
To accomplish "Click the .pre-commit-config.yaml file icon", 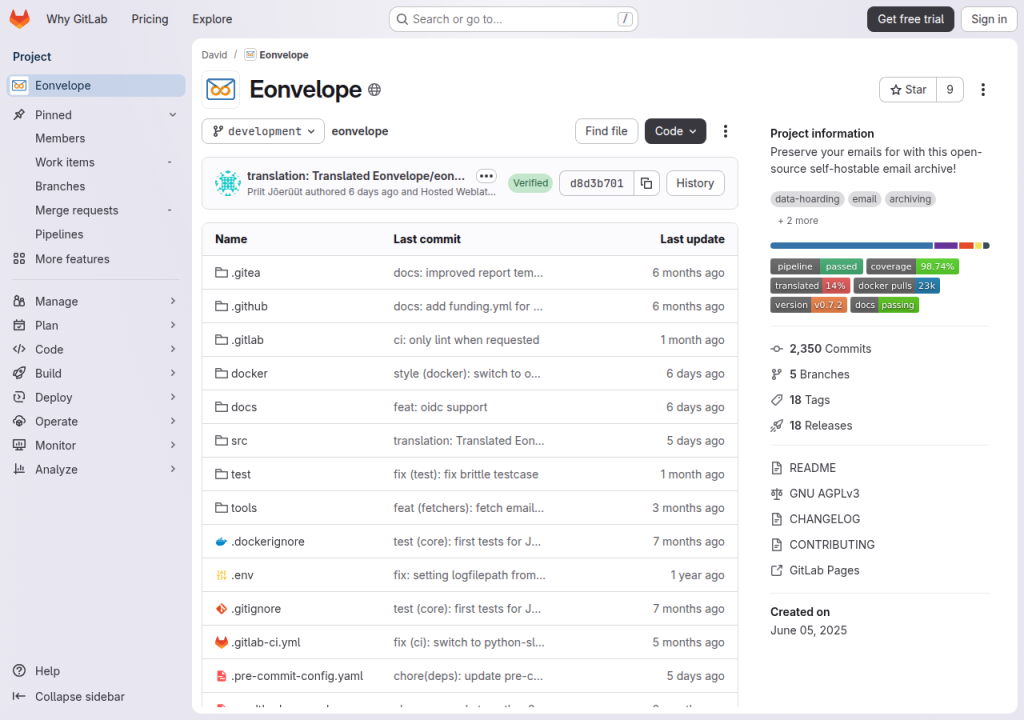I will pyautogui.click(x=221, y=676).
